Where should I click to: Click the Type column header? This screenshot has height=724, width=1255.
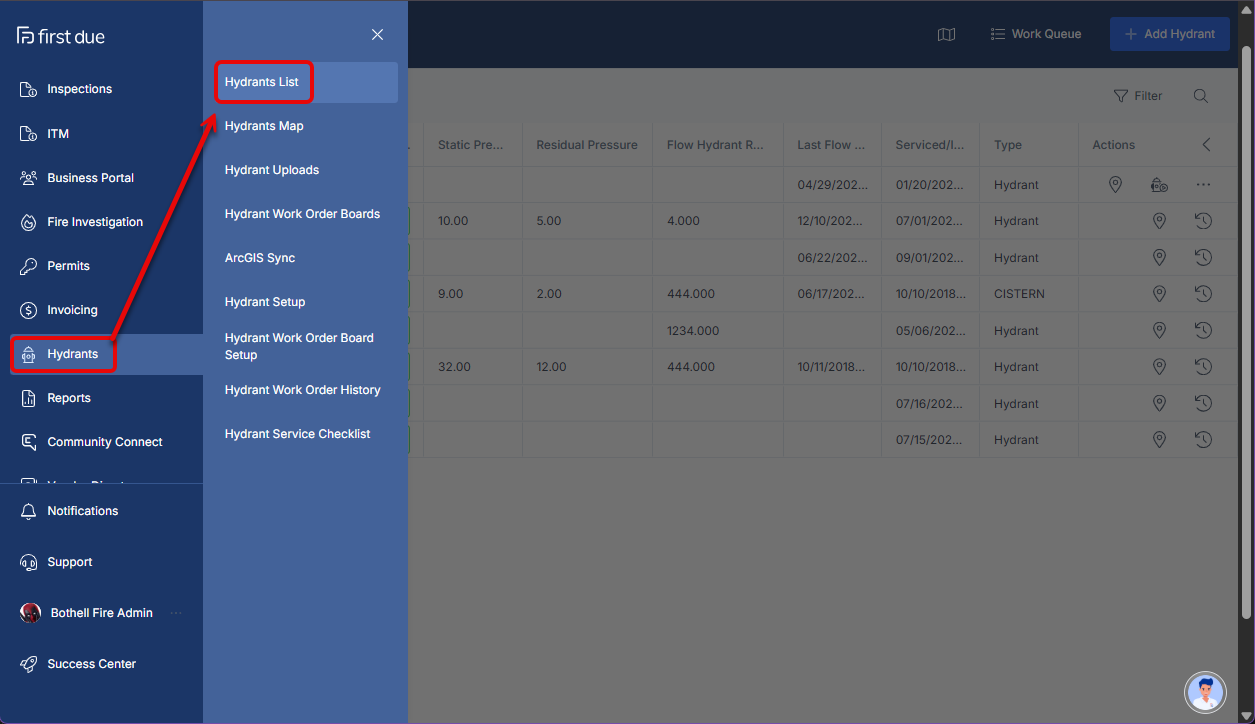click(1008, 145)
